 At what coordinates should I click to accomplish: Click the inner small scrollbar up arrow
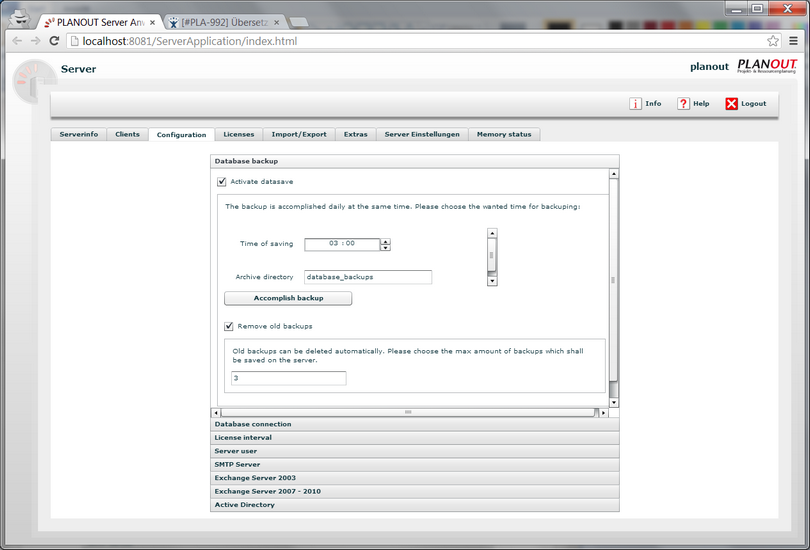(x=492, y=233)
